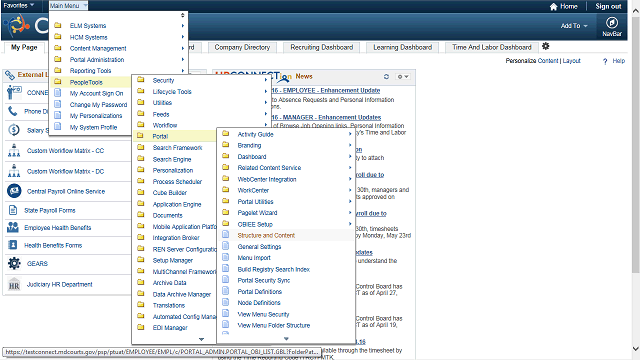Image resolution: width=640 pixels, height=360 pixels.
Task: Click the Custom Workflow Matrix - DC icon
Action: 14,171
